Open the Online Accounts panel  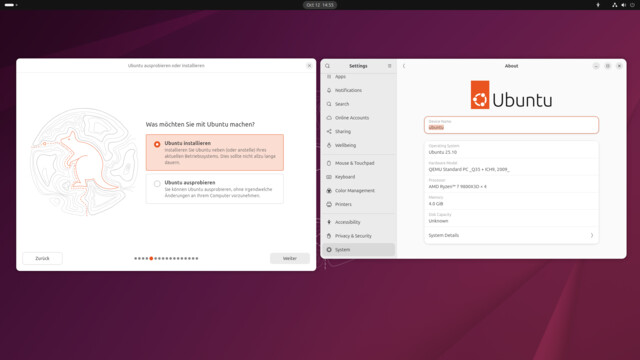tap(358, 118)
